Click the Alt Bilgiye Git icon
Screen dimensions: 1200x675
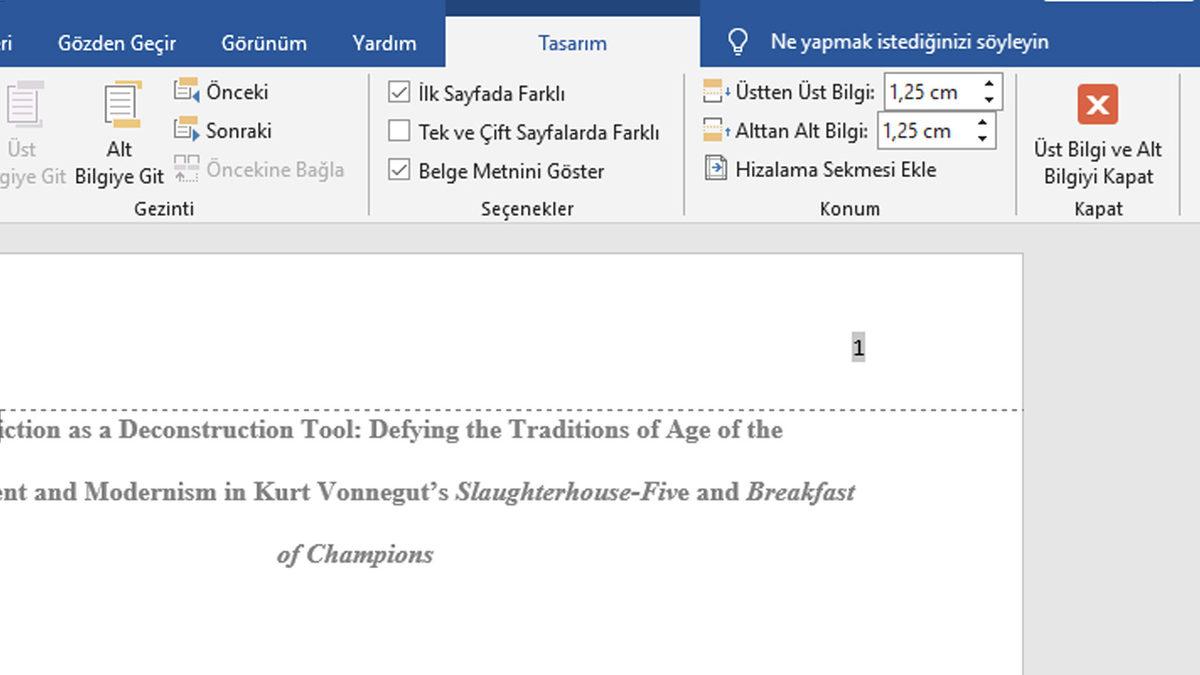(121, 106)
